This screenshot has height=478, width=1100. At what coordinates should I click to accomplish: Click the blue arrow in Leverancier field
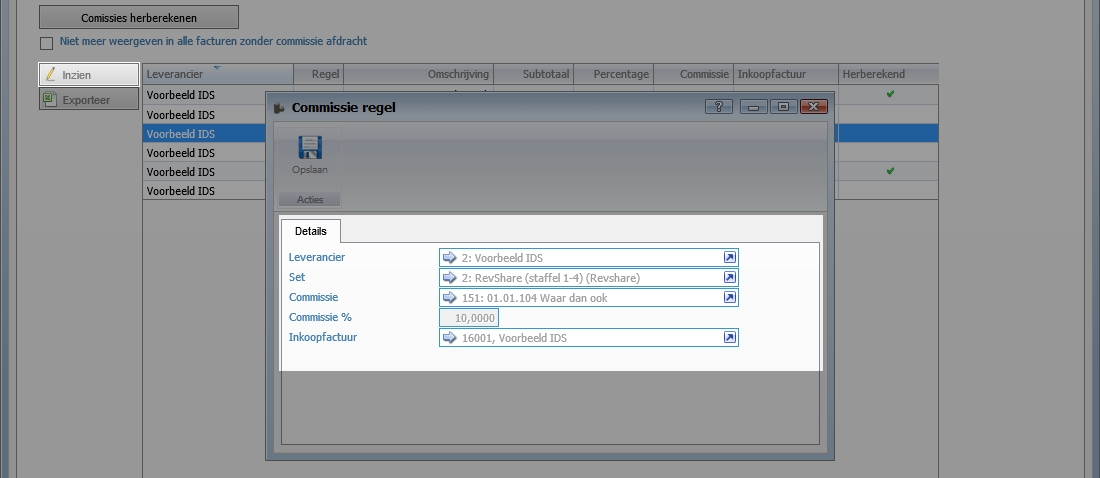tap(449, 258)
